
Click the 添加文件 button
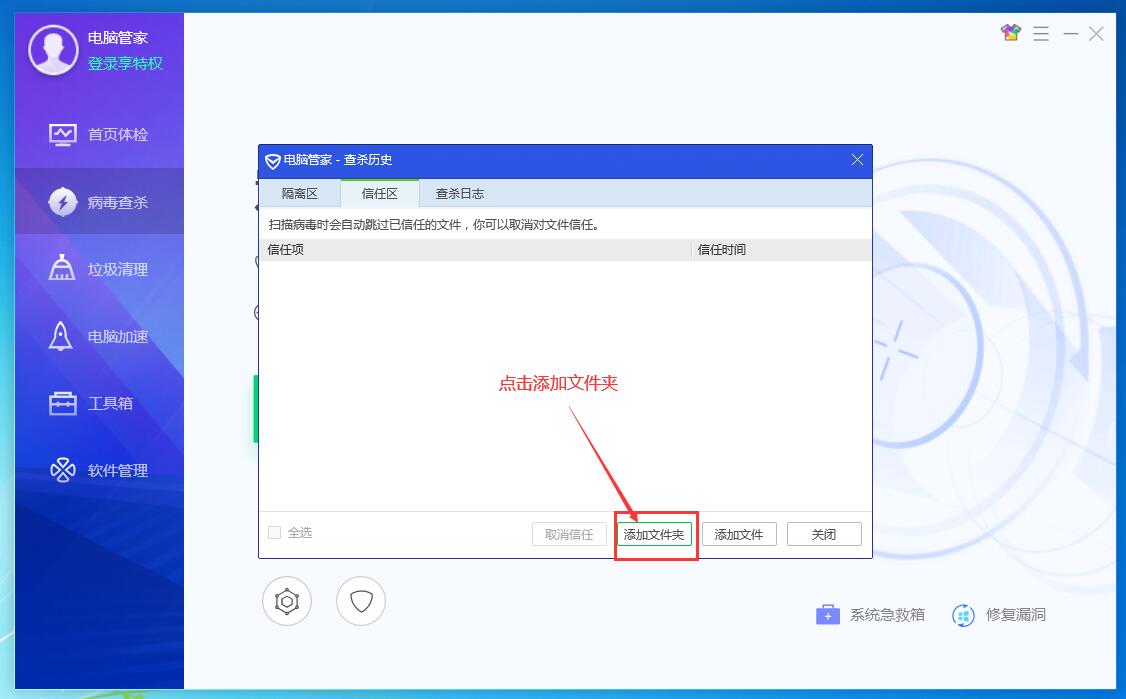pyautogui.click(x=739, y=534)
